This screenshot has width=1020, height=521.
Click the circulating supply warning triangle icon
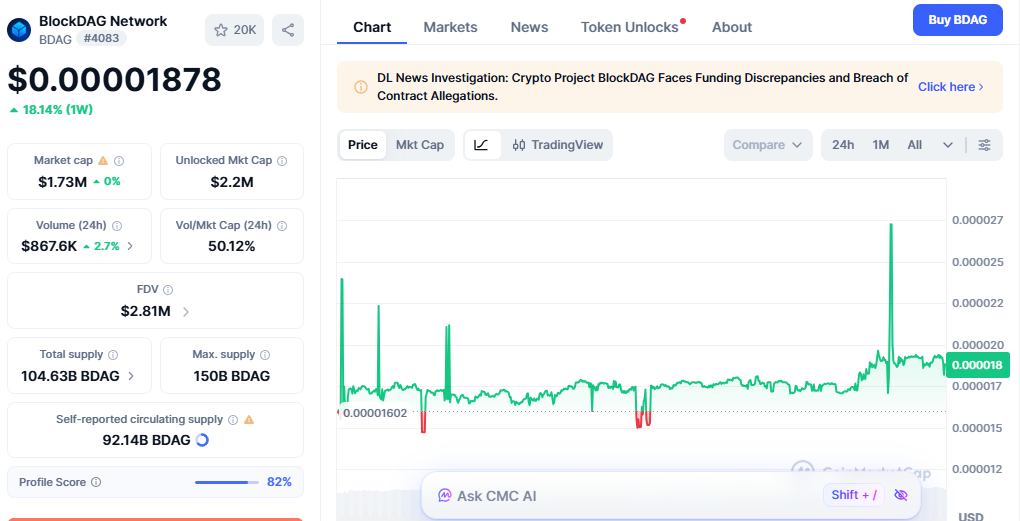pyautogui.click(x=248, y=420)
